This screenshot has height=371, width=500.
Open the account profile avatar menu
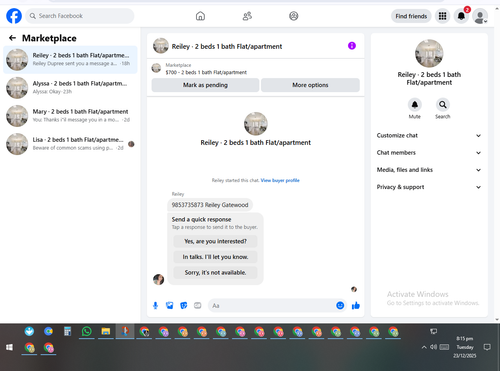[x=480, y=16]
